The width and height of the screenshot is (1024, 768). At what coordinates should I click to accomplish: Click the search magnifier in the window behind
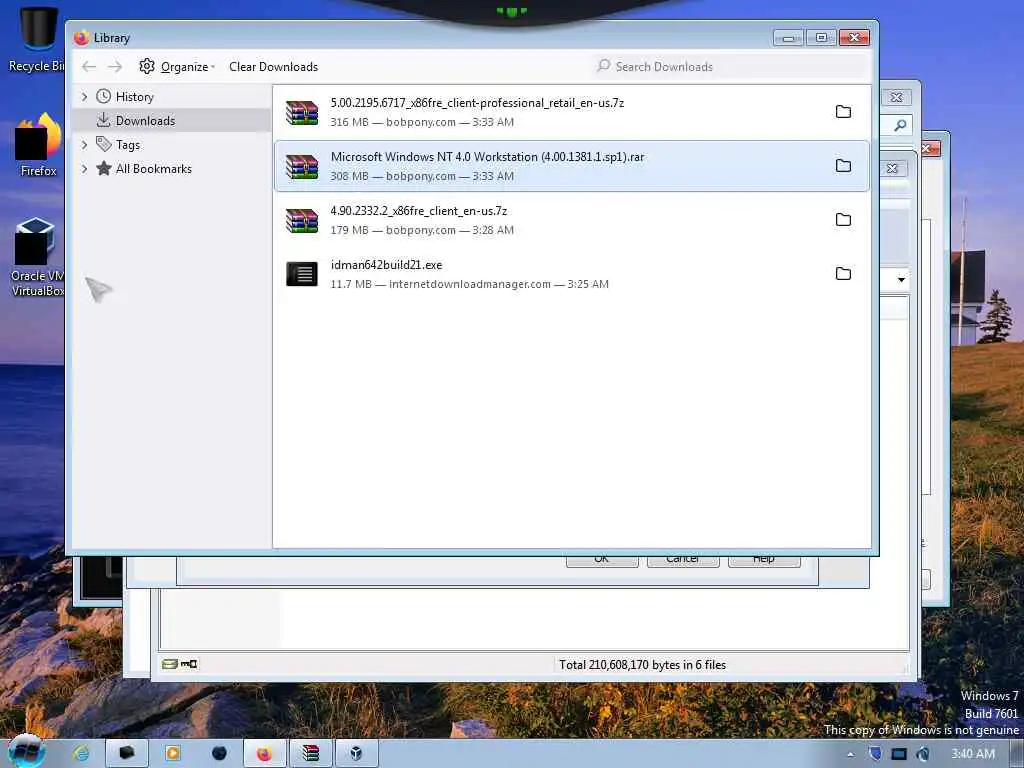pyautogui.click(x=900, y=125)
